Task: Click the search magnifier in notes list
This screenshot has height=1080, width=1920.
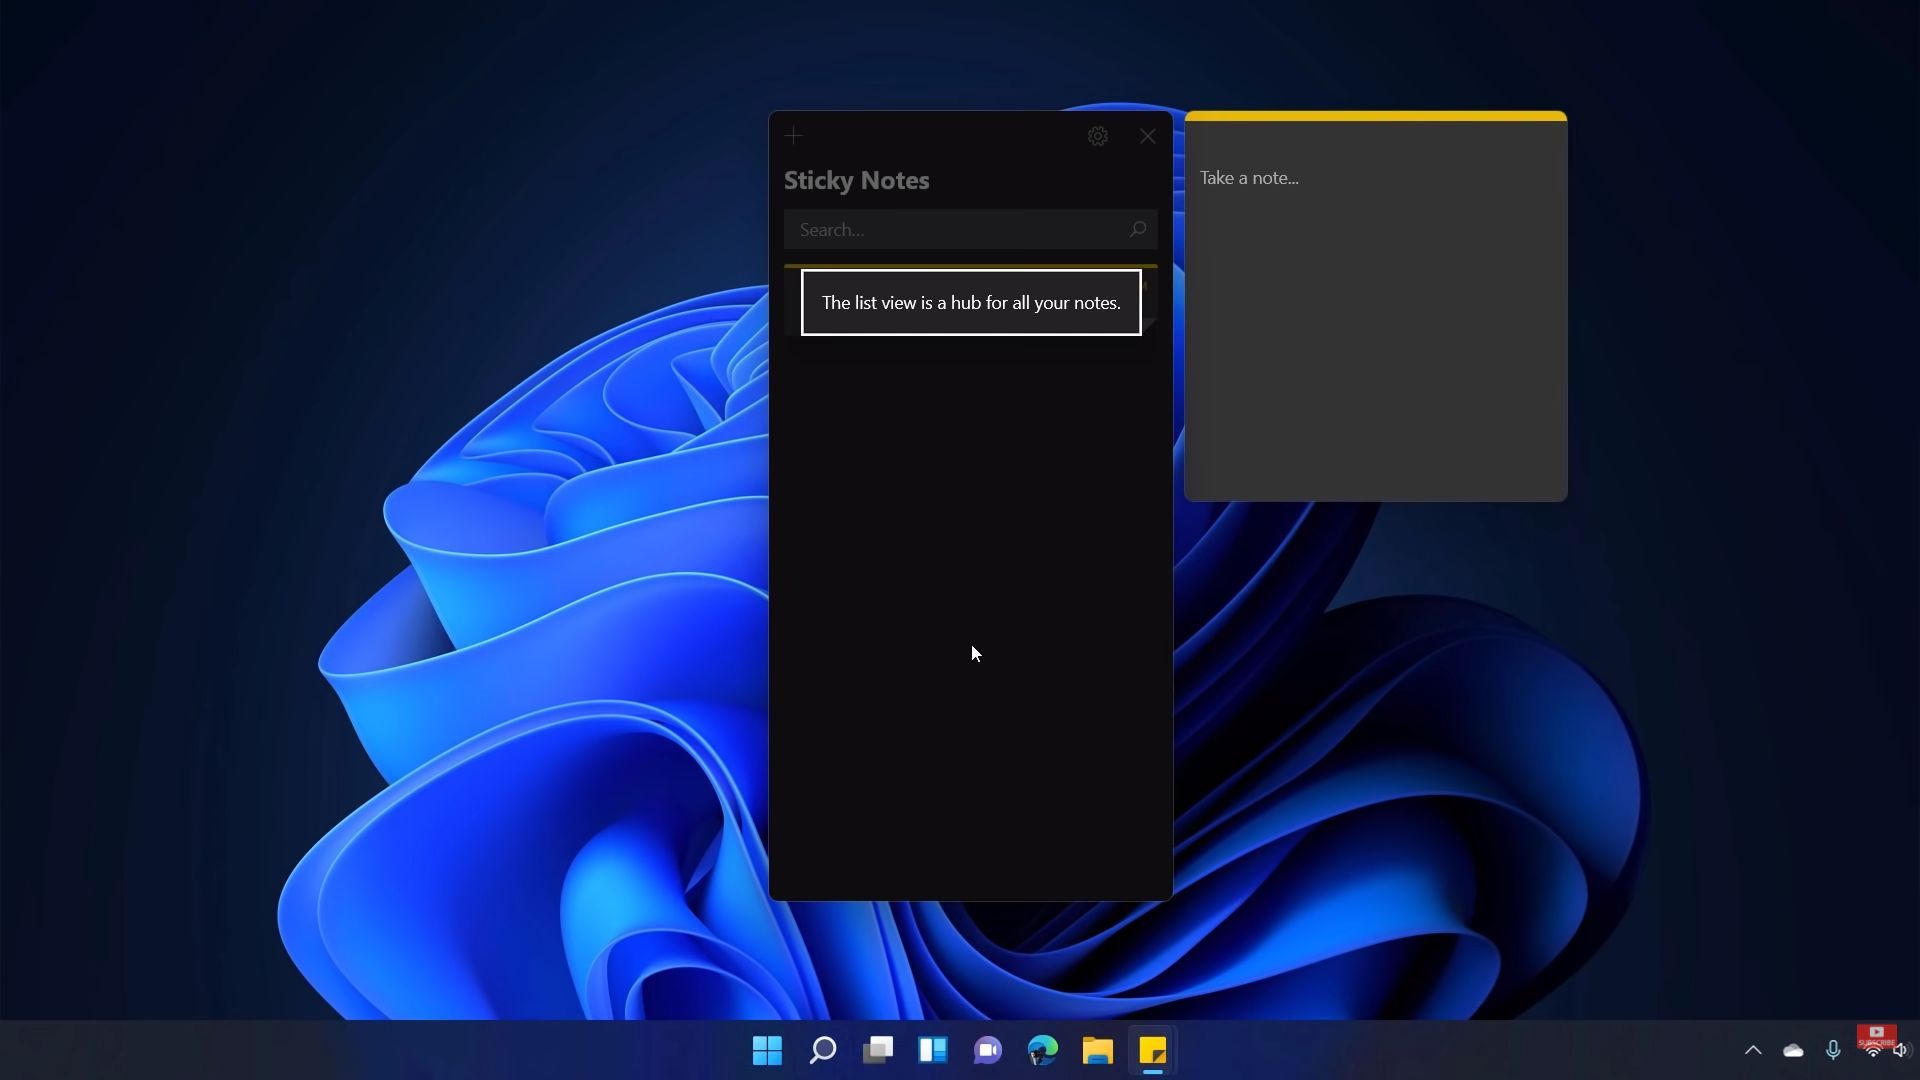Action: click(x=1138, y=230)
